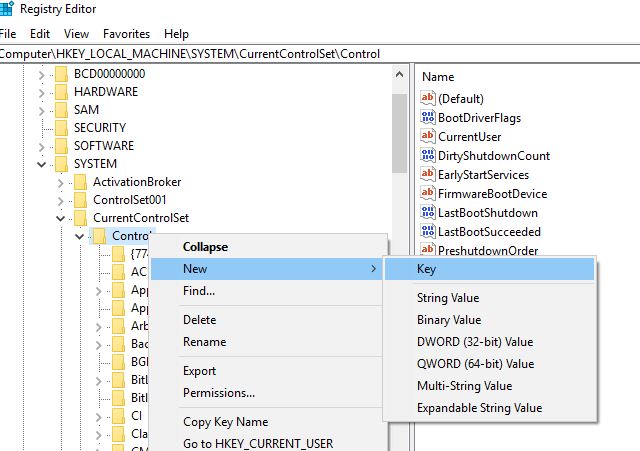Collapse the SYSTEM tree node arrow
640x451 pixels.
pos(41,164)
